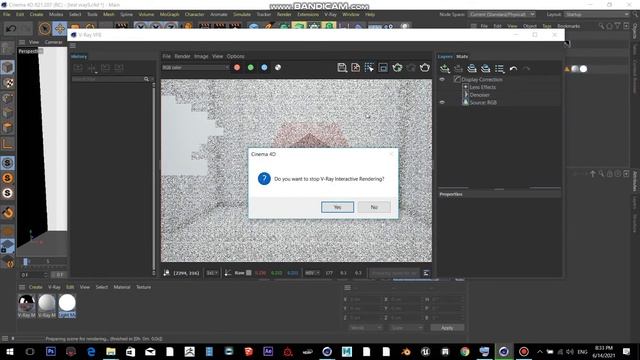Image resolution: width=640 pixels, height=360 pixels.
Task: Select the Move tool in Cinema 4D toolbar
Action: (x=60, y=29)
